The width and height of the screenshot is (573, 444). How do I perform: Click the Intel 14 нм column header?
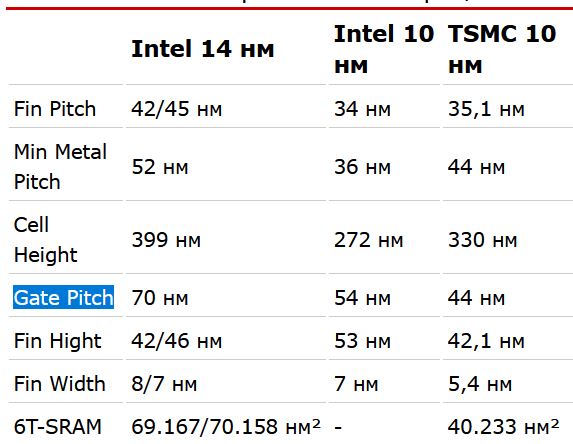point(203,49)
